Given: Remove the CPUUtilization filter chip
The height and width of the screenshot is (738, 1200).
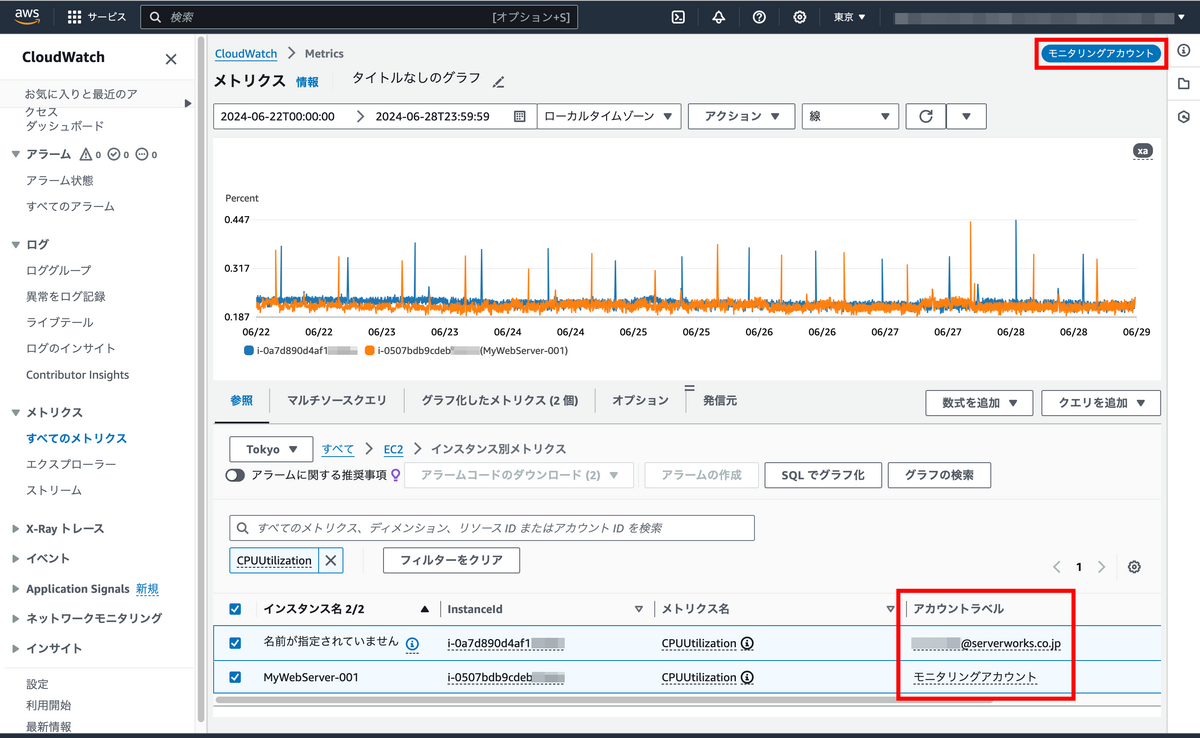Looking at the screenshot, I should (x=331, y=560).
